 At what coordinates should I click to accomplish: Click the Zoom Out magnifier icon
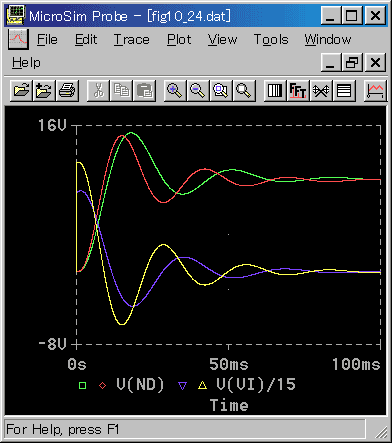[x=198, y=90]
